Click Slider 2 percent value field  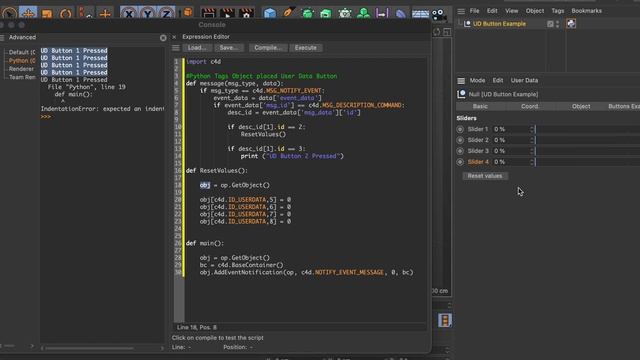point(510,140)
